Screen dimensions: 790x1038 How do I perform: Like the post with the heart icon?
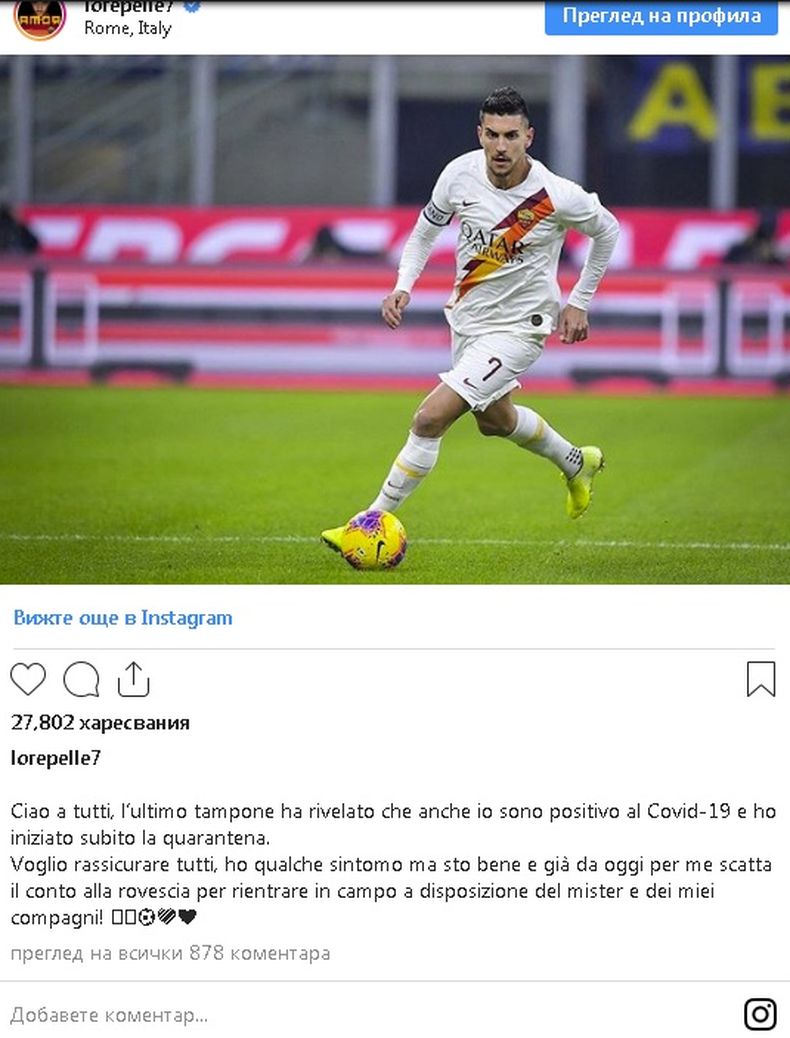(28, 679)
